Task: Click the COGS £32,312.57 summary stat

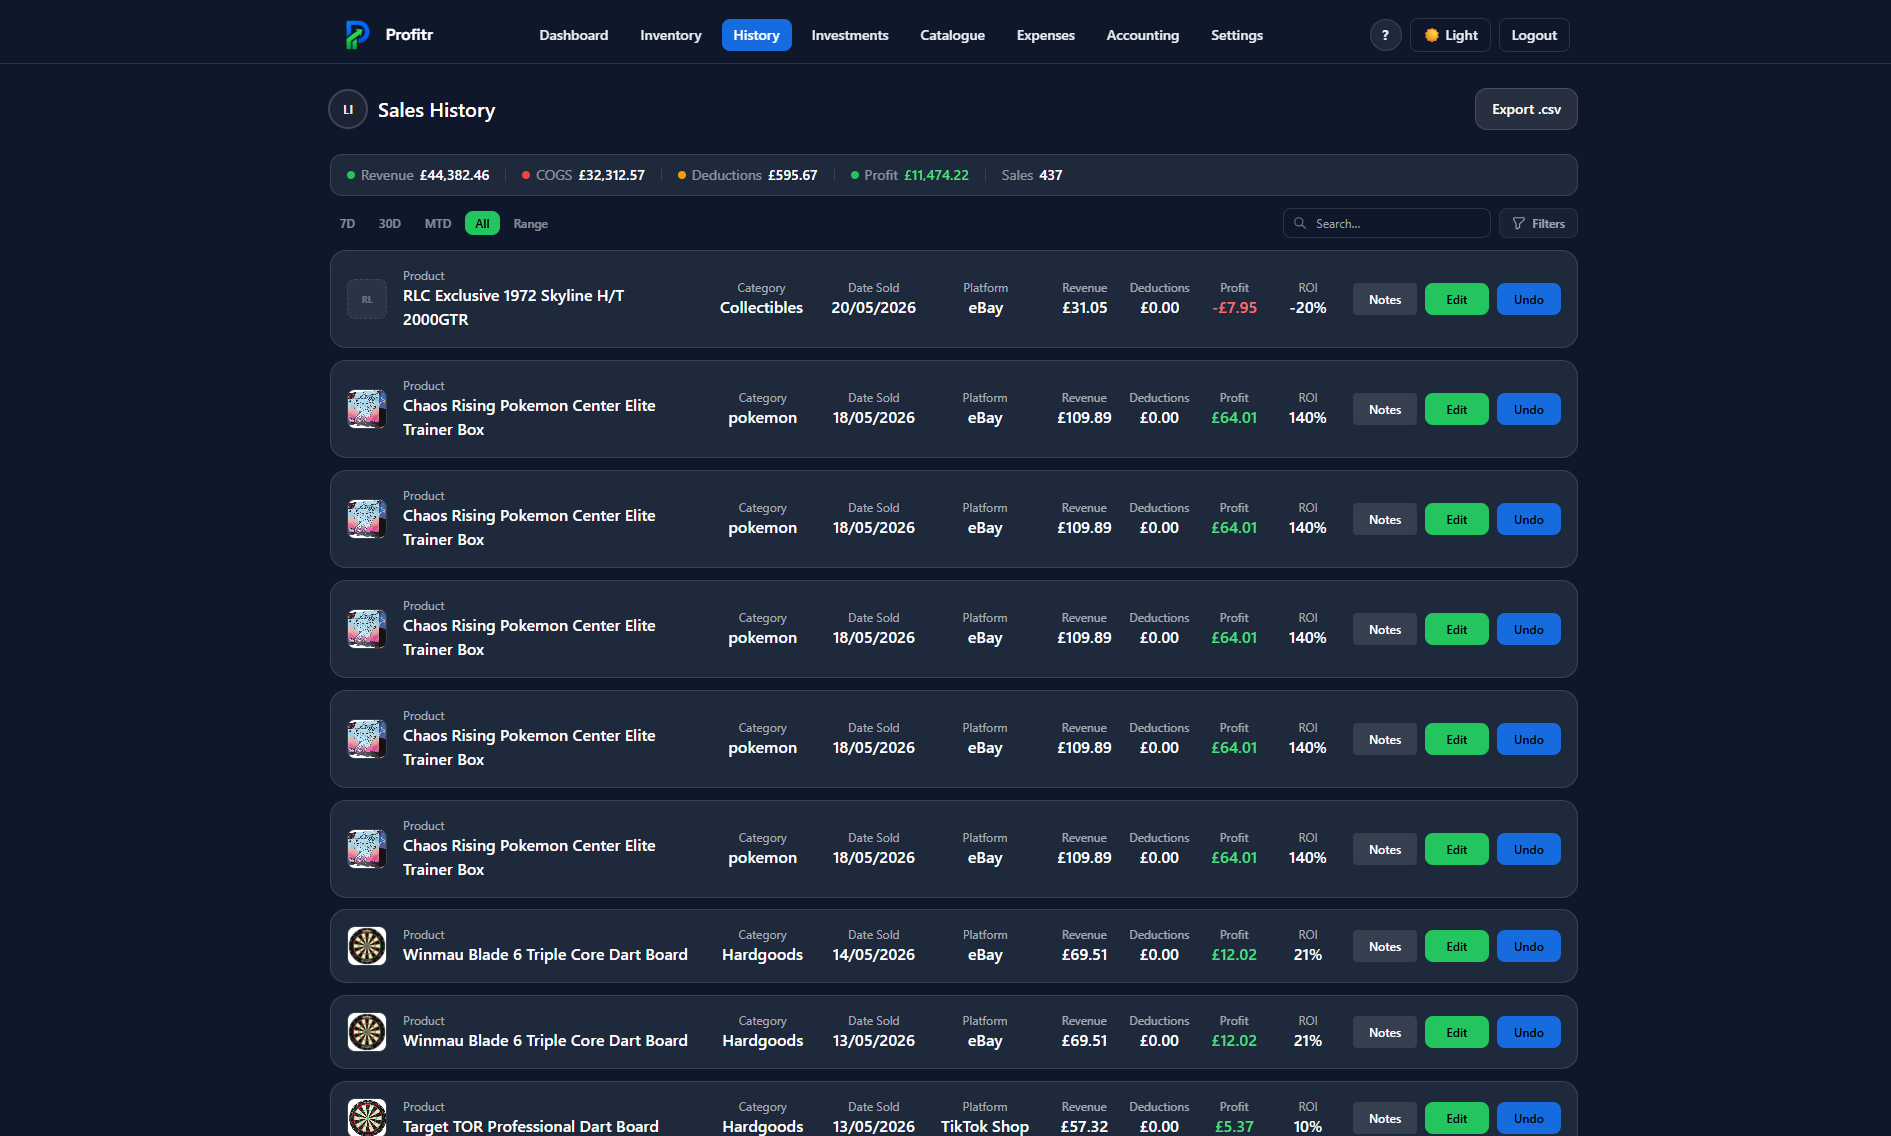Action: click(x=583, y=175)
